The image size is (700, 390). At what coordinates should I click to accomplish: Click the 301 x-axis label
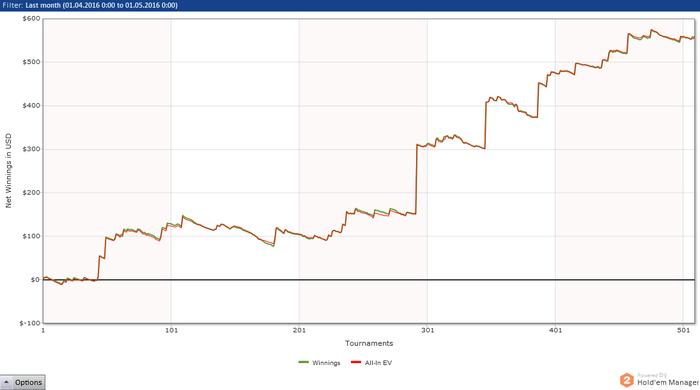(x=427, y=331)
